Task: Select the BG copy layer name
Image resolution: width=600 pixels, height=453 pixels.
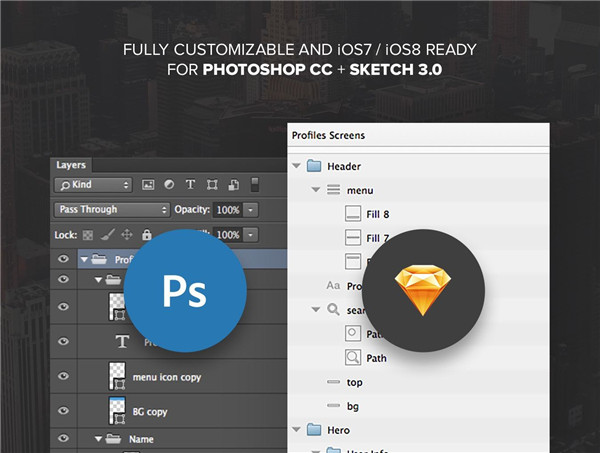Action: coord(150,412)
